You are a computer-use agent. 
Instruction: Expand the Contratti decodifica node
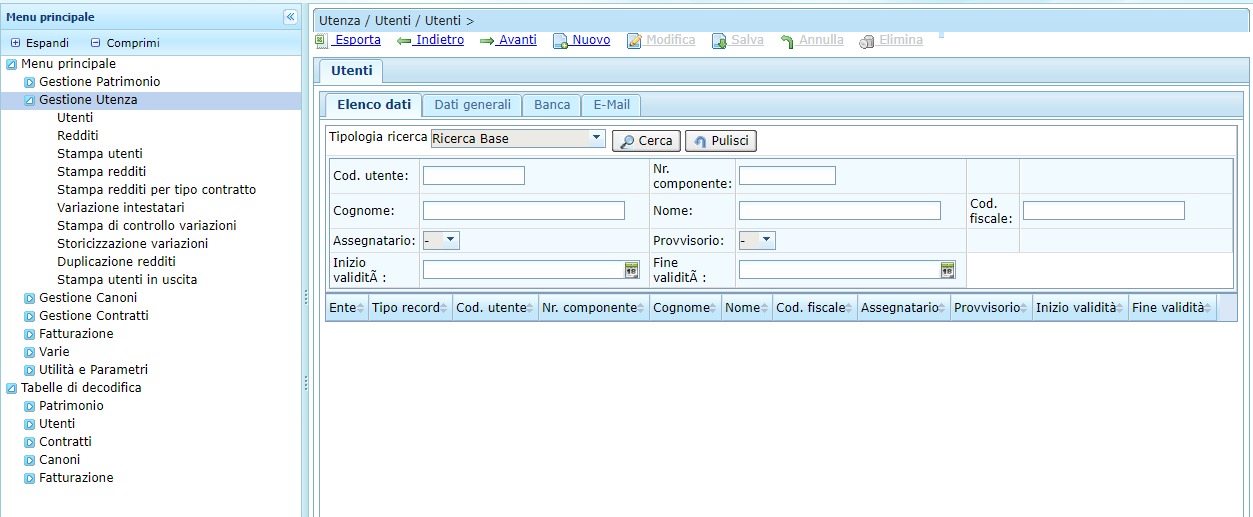[30, 442]
